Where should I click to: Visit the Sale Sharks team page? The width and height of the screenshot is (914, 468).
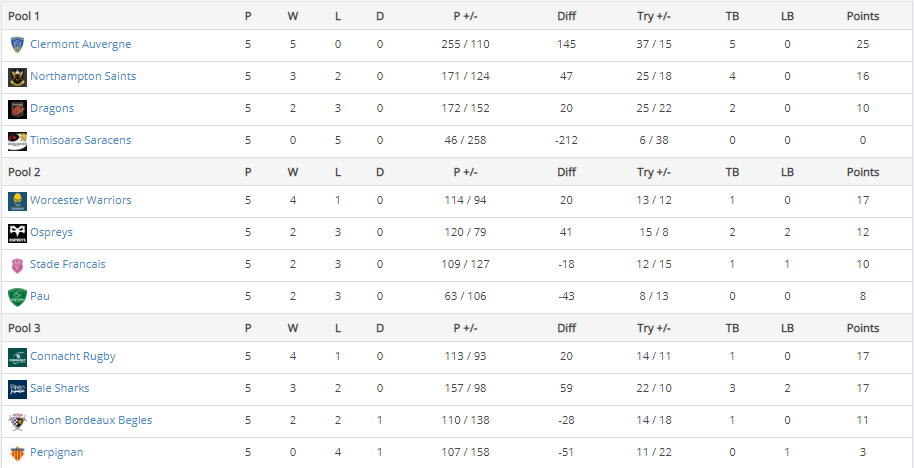pos(60,389)
